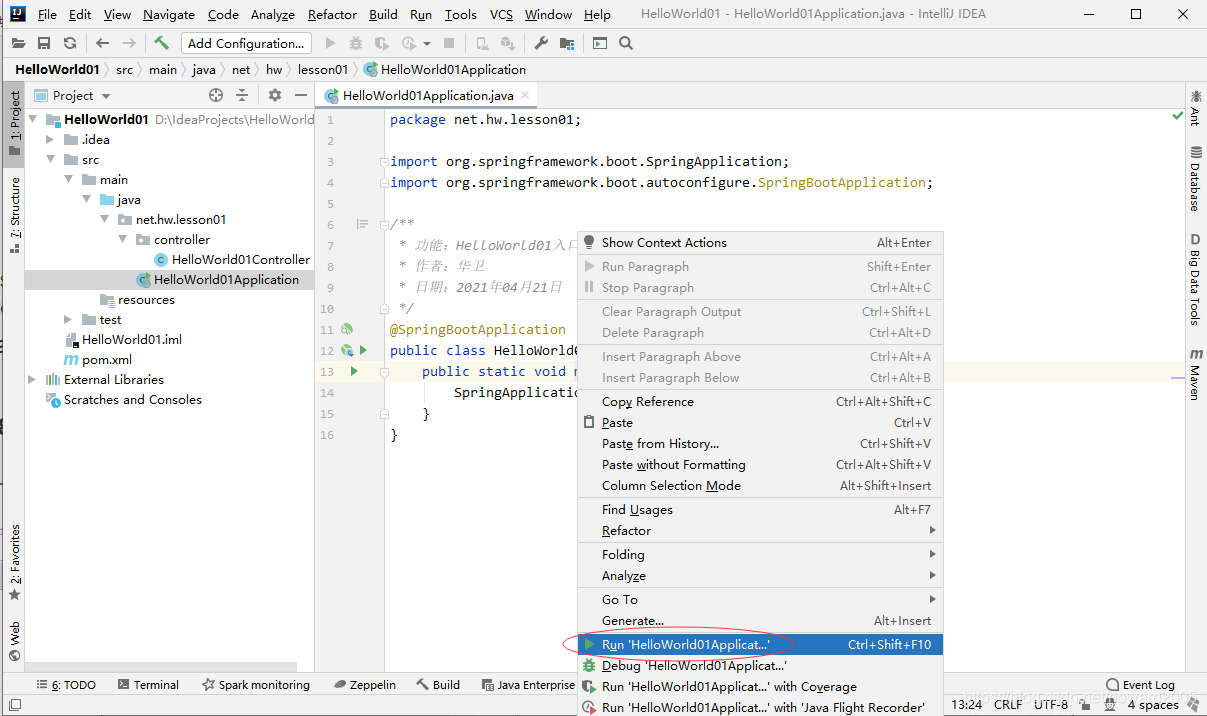Open the Terminal tool window
The width and height of the screenshot is (1207, 716).
(x=148, y=685)
